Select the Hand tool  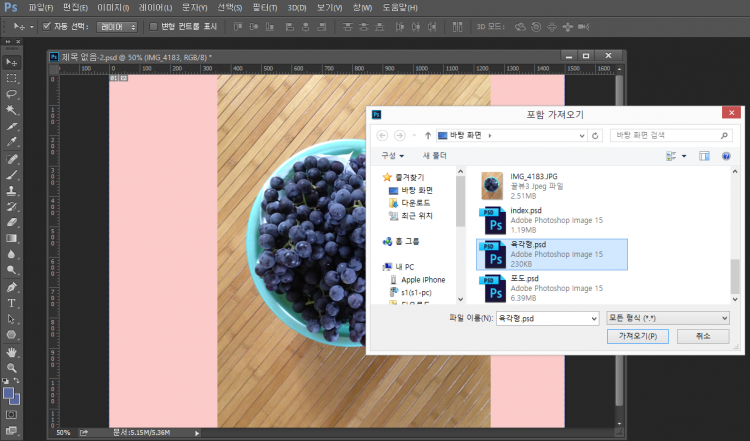(12, 352)
